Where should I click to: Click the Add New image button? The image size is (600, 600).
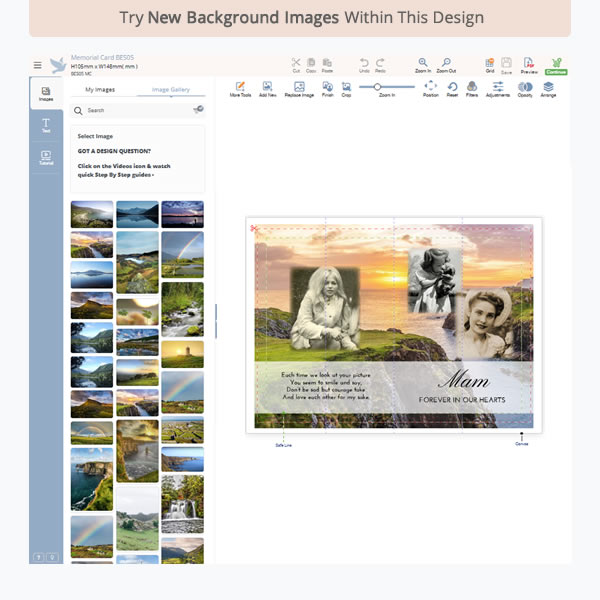click(x=268, y=88)
